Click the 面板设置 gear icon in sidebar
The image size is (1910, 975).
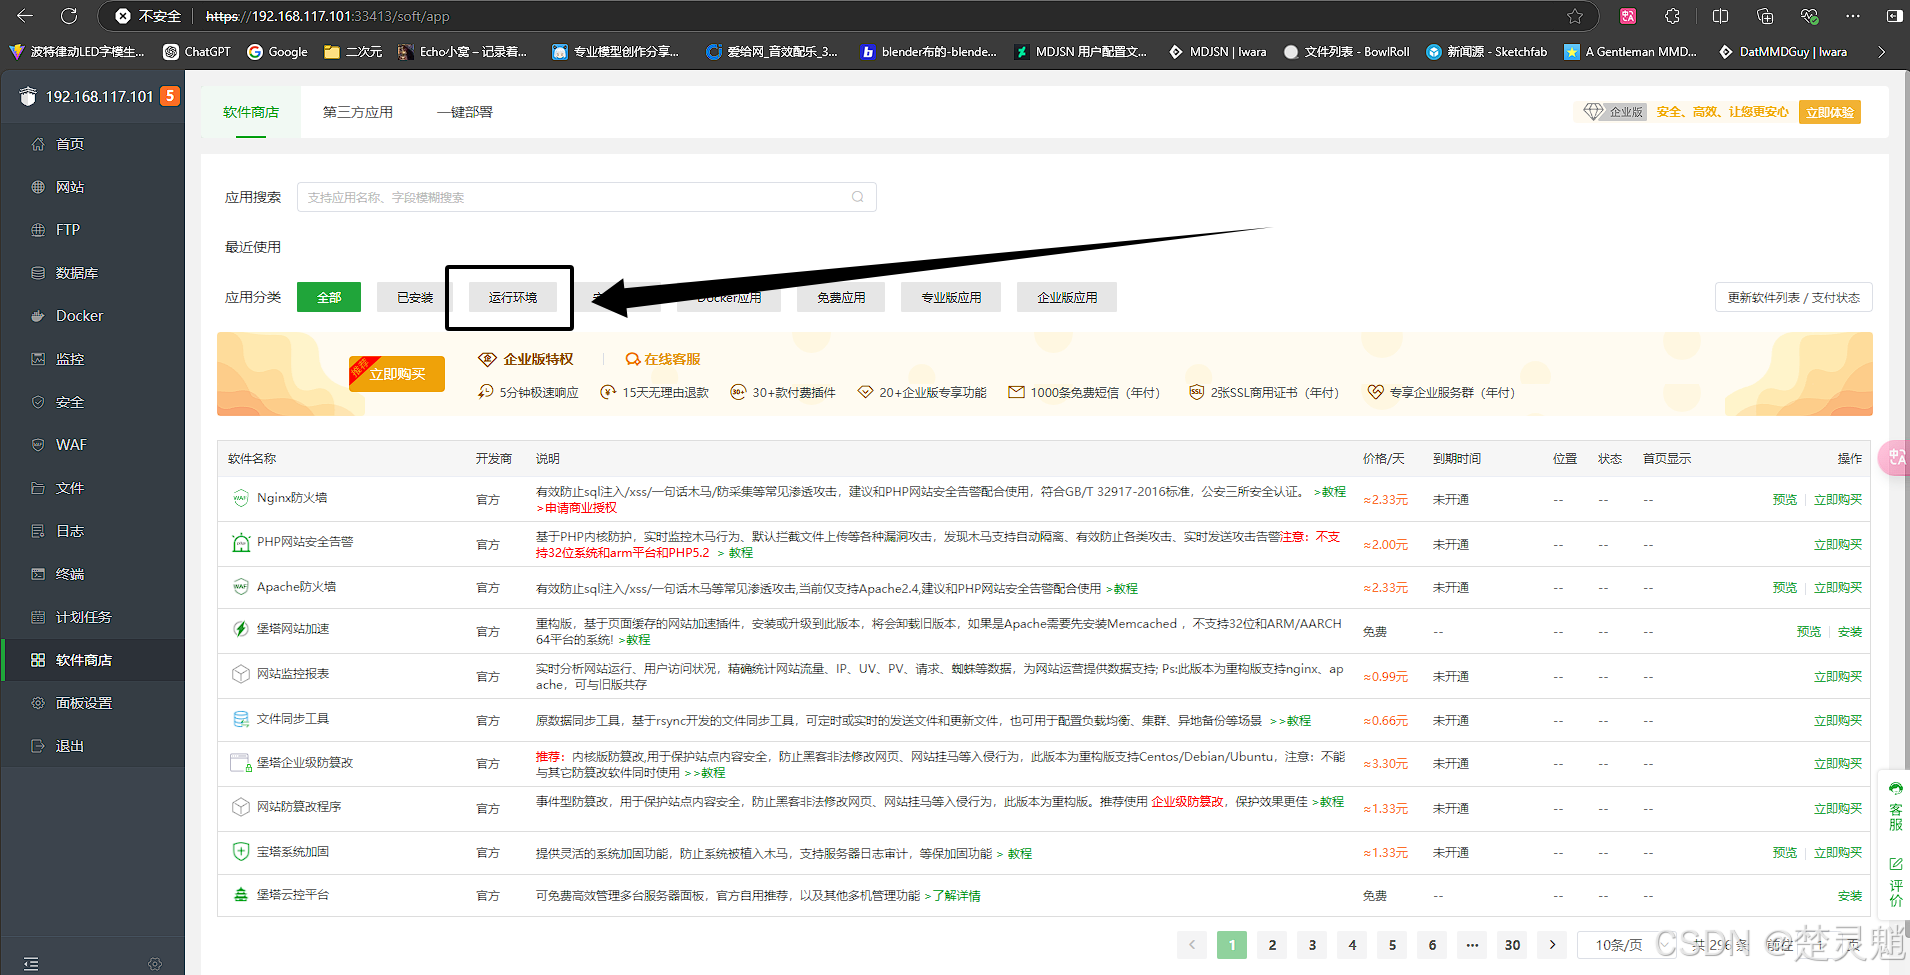click(x=38, y=703)
